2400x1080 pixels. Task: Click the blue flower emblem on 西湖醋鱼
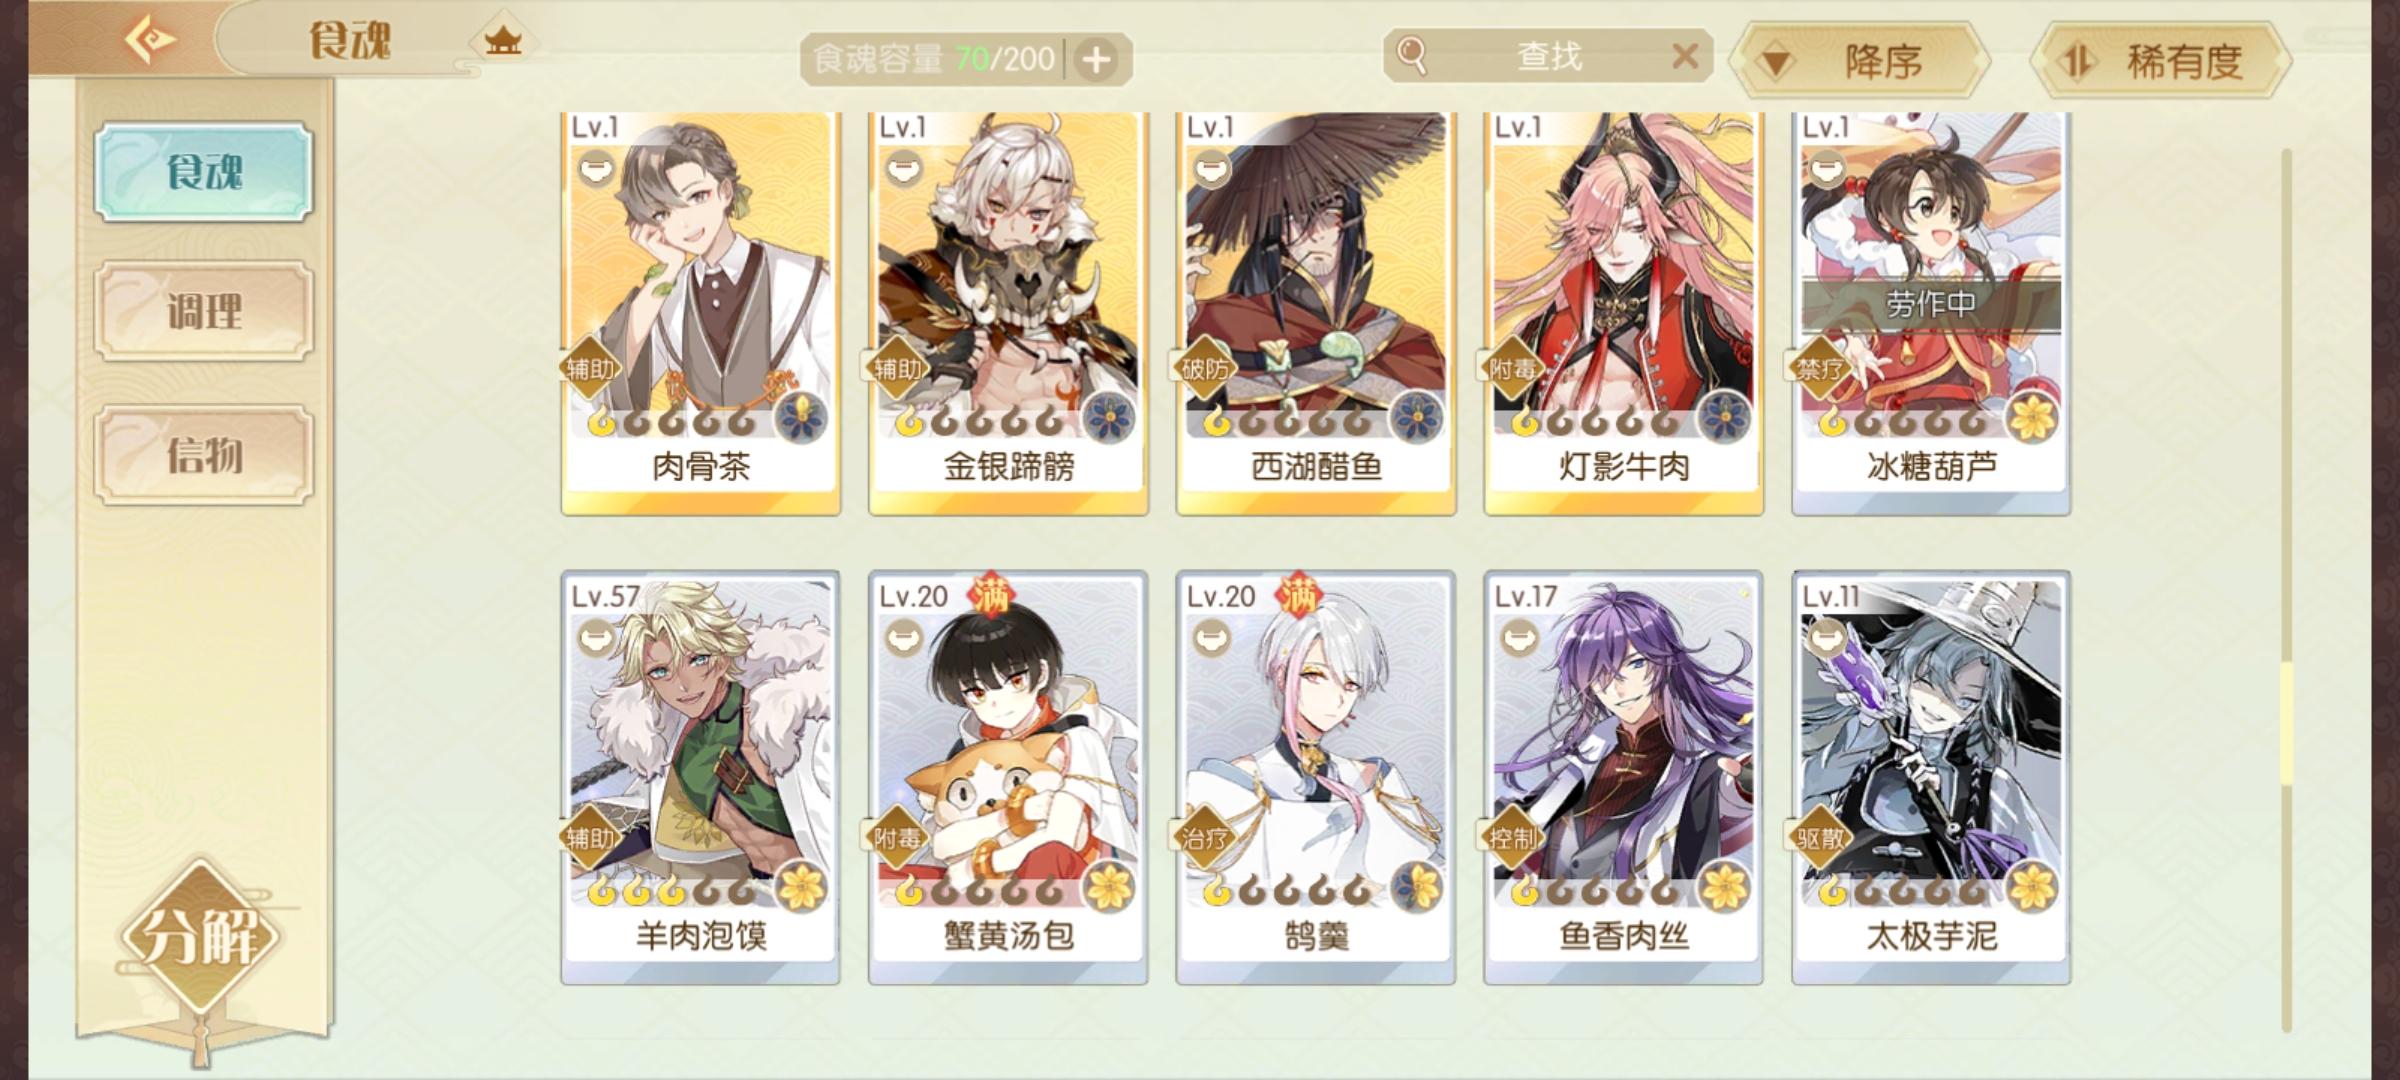tap(1415, 417)
